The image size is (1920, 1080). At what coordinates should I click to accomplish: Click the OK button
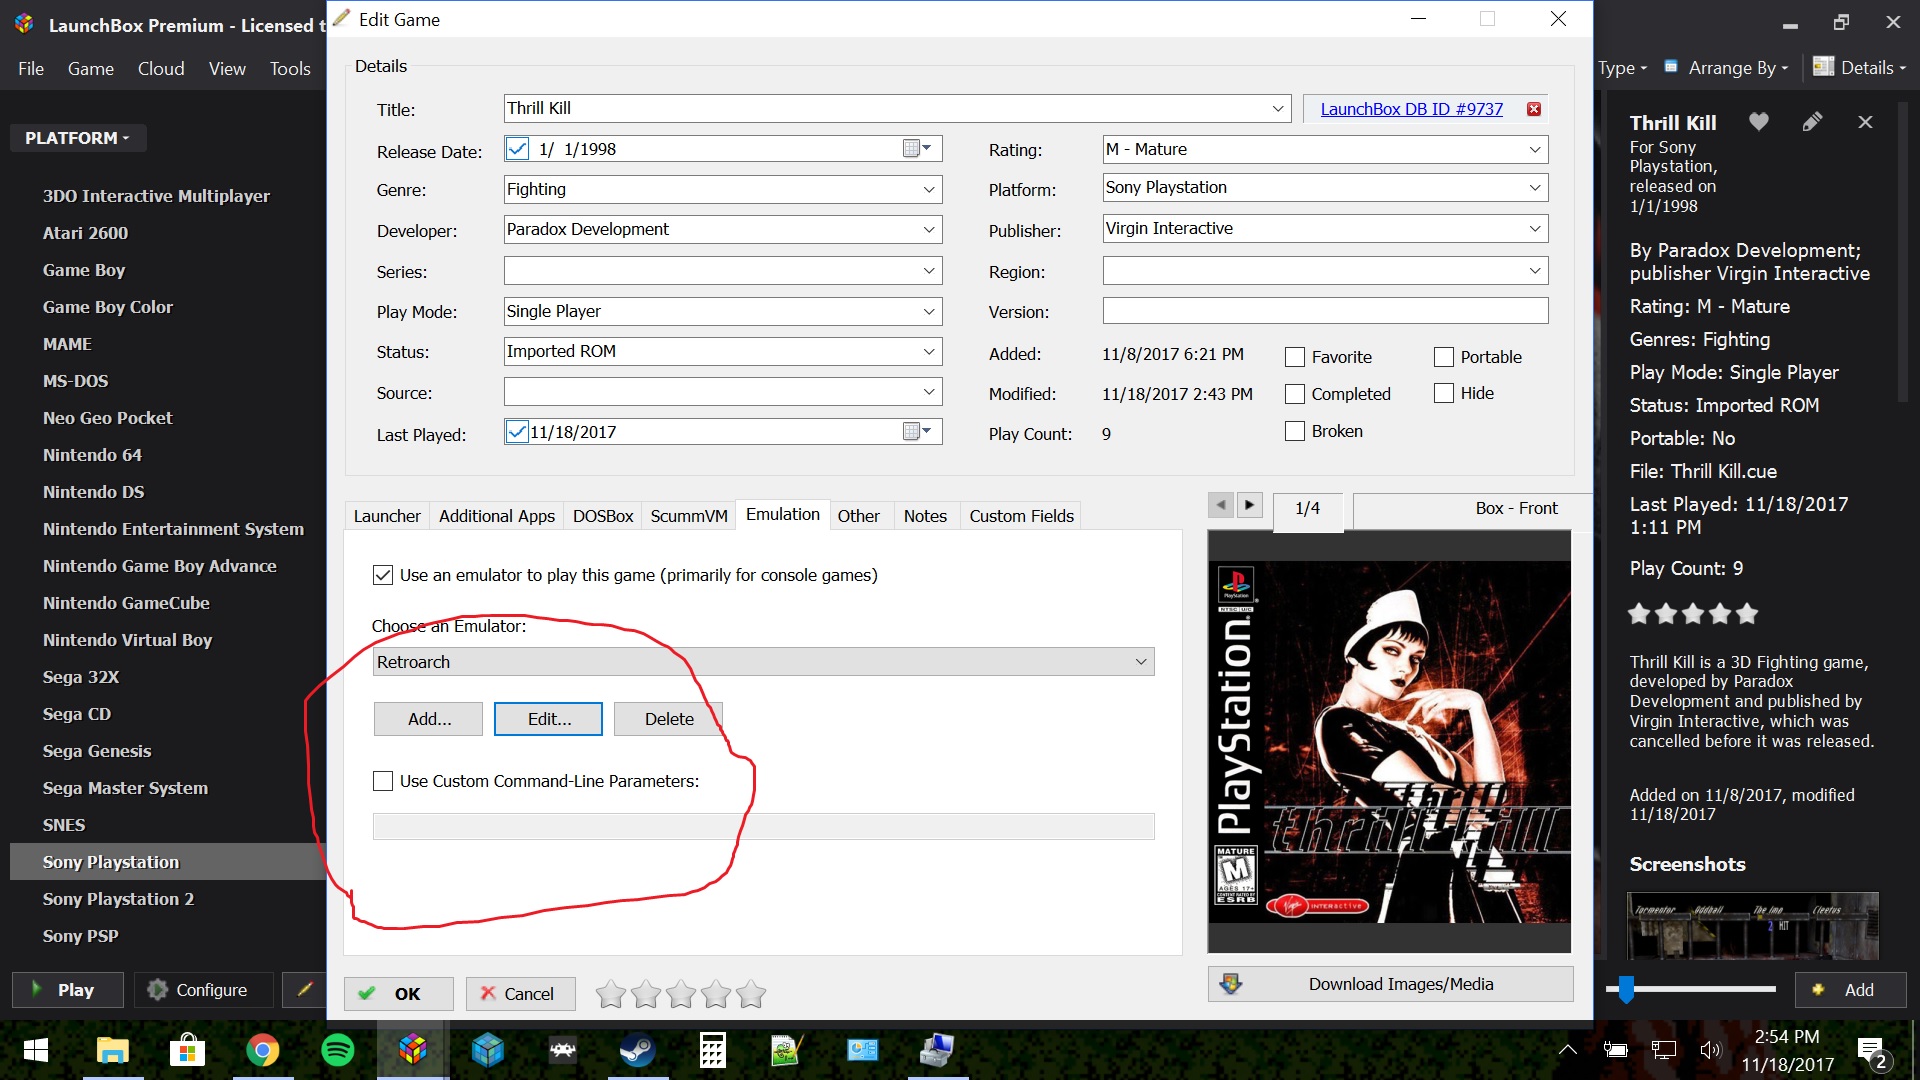(x=398, y=993)
